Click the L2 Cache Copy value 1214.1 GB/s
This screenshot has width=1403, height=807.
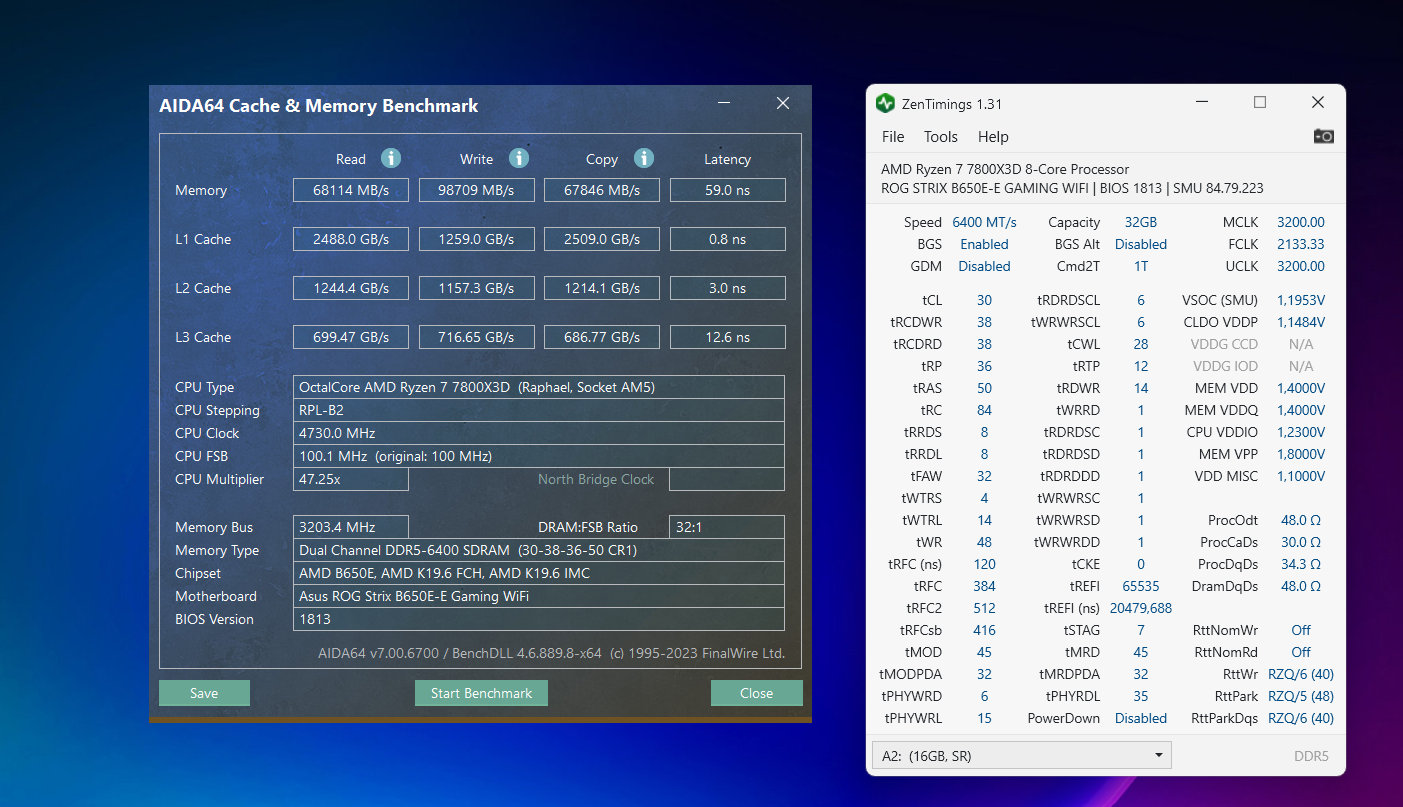[x=602, y=288]
